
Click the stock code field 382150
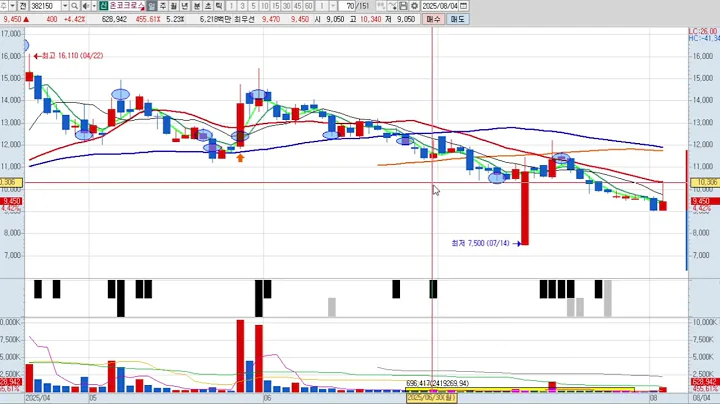(x=45, y=6)
